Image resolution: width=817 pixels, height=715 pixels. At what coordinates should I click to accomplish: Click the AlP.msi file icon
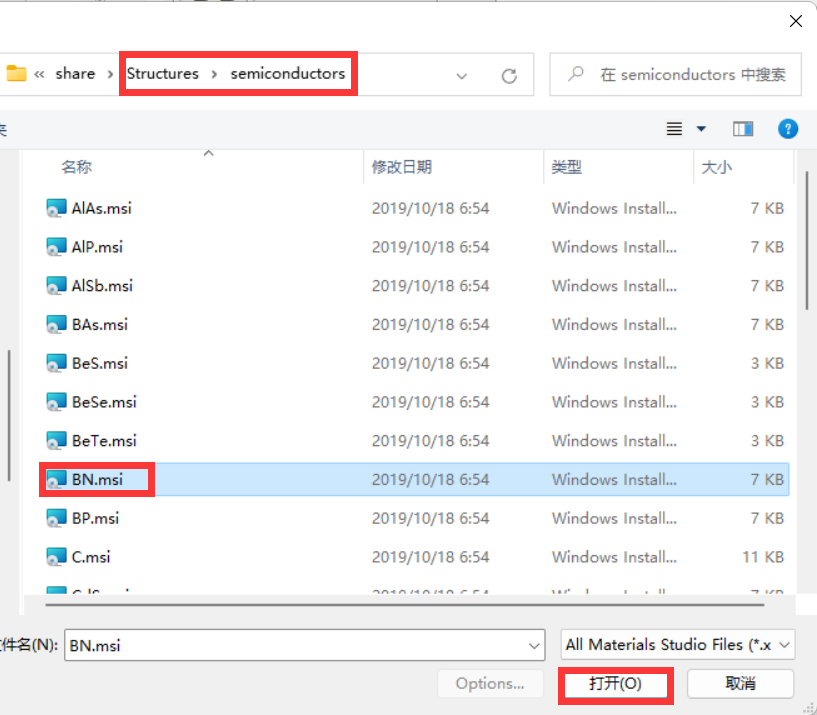tap(56, 247)
